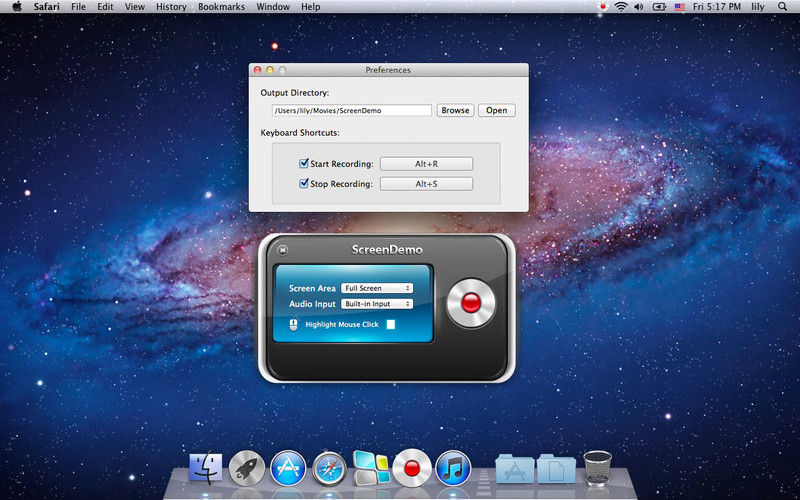Open Finder from the Dock
The width and height of the screenshot is (800, 500).
tap(206, 468)
